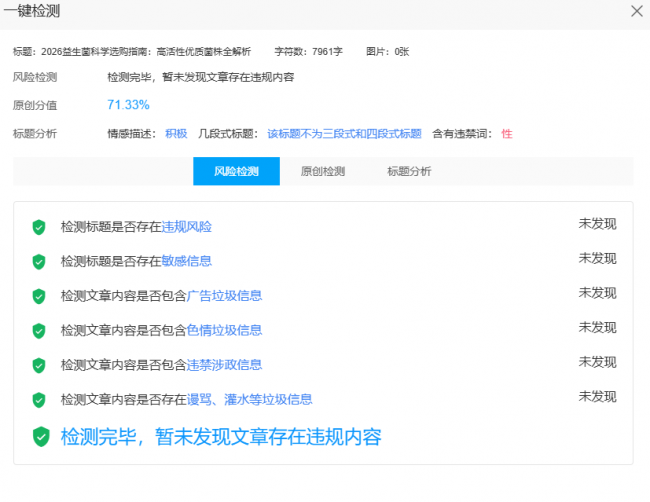The image size is (650, 502).
Task: Switch to the 风险检测 tab
Action: [x=236, y=171]
